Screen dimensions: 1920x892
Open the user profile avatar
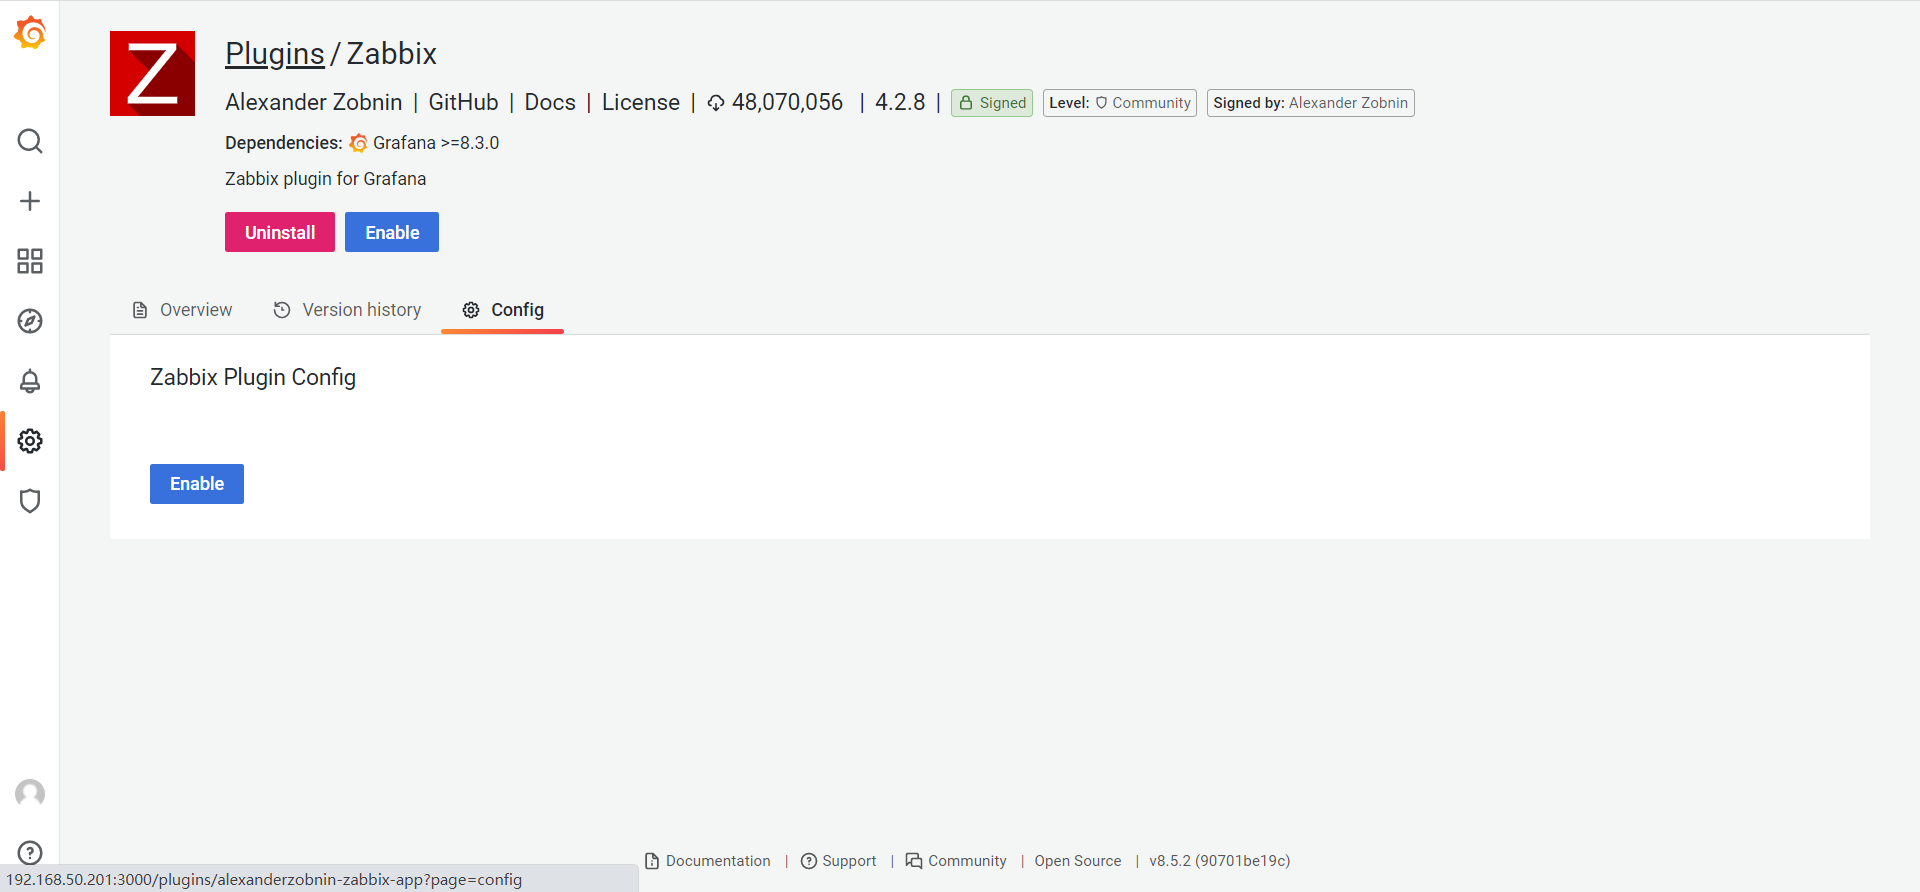(x=30, y=793)
